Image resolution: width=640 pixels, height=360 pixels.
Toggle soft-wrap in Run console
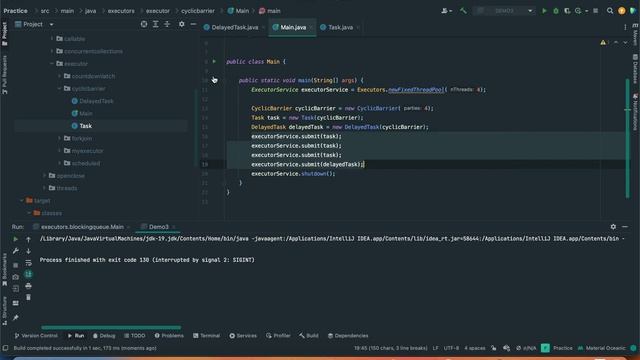pyautogui.click(x=28, y=263)
